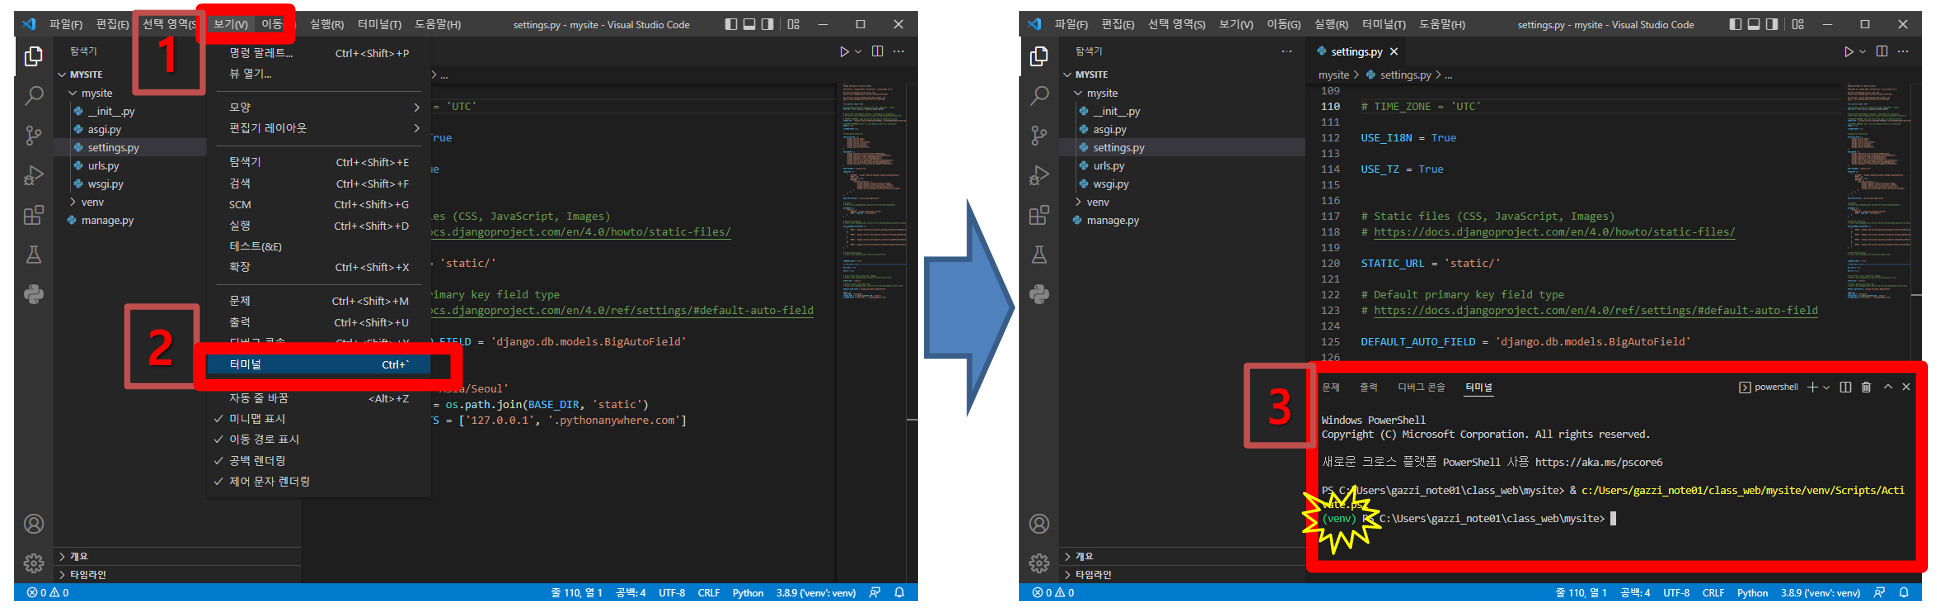The width and height of the screenshot is (1937, 612).
Task: Open Explorer icon in left window activity bar
Action: pos(34,56)
